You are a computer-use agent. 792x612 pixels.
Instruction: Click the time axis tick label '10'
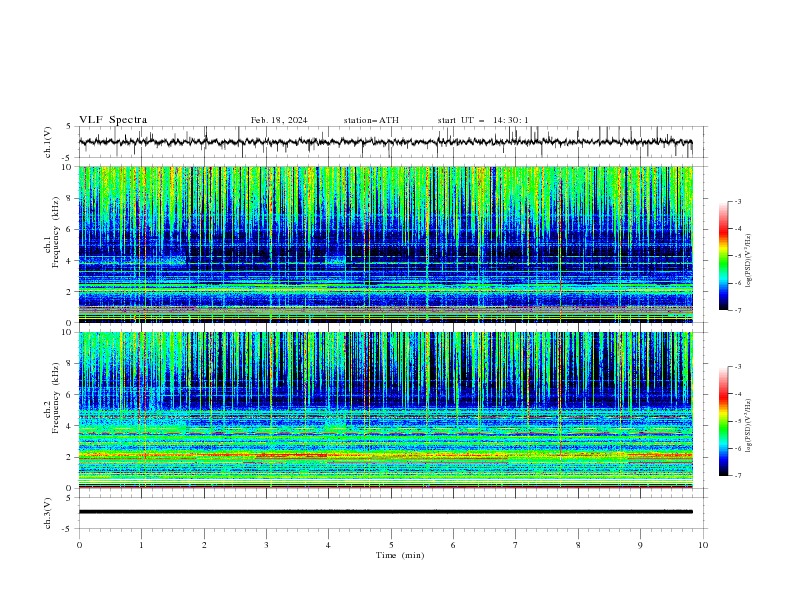click(703, 545)
